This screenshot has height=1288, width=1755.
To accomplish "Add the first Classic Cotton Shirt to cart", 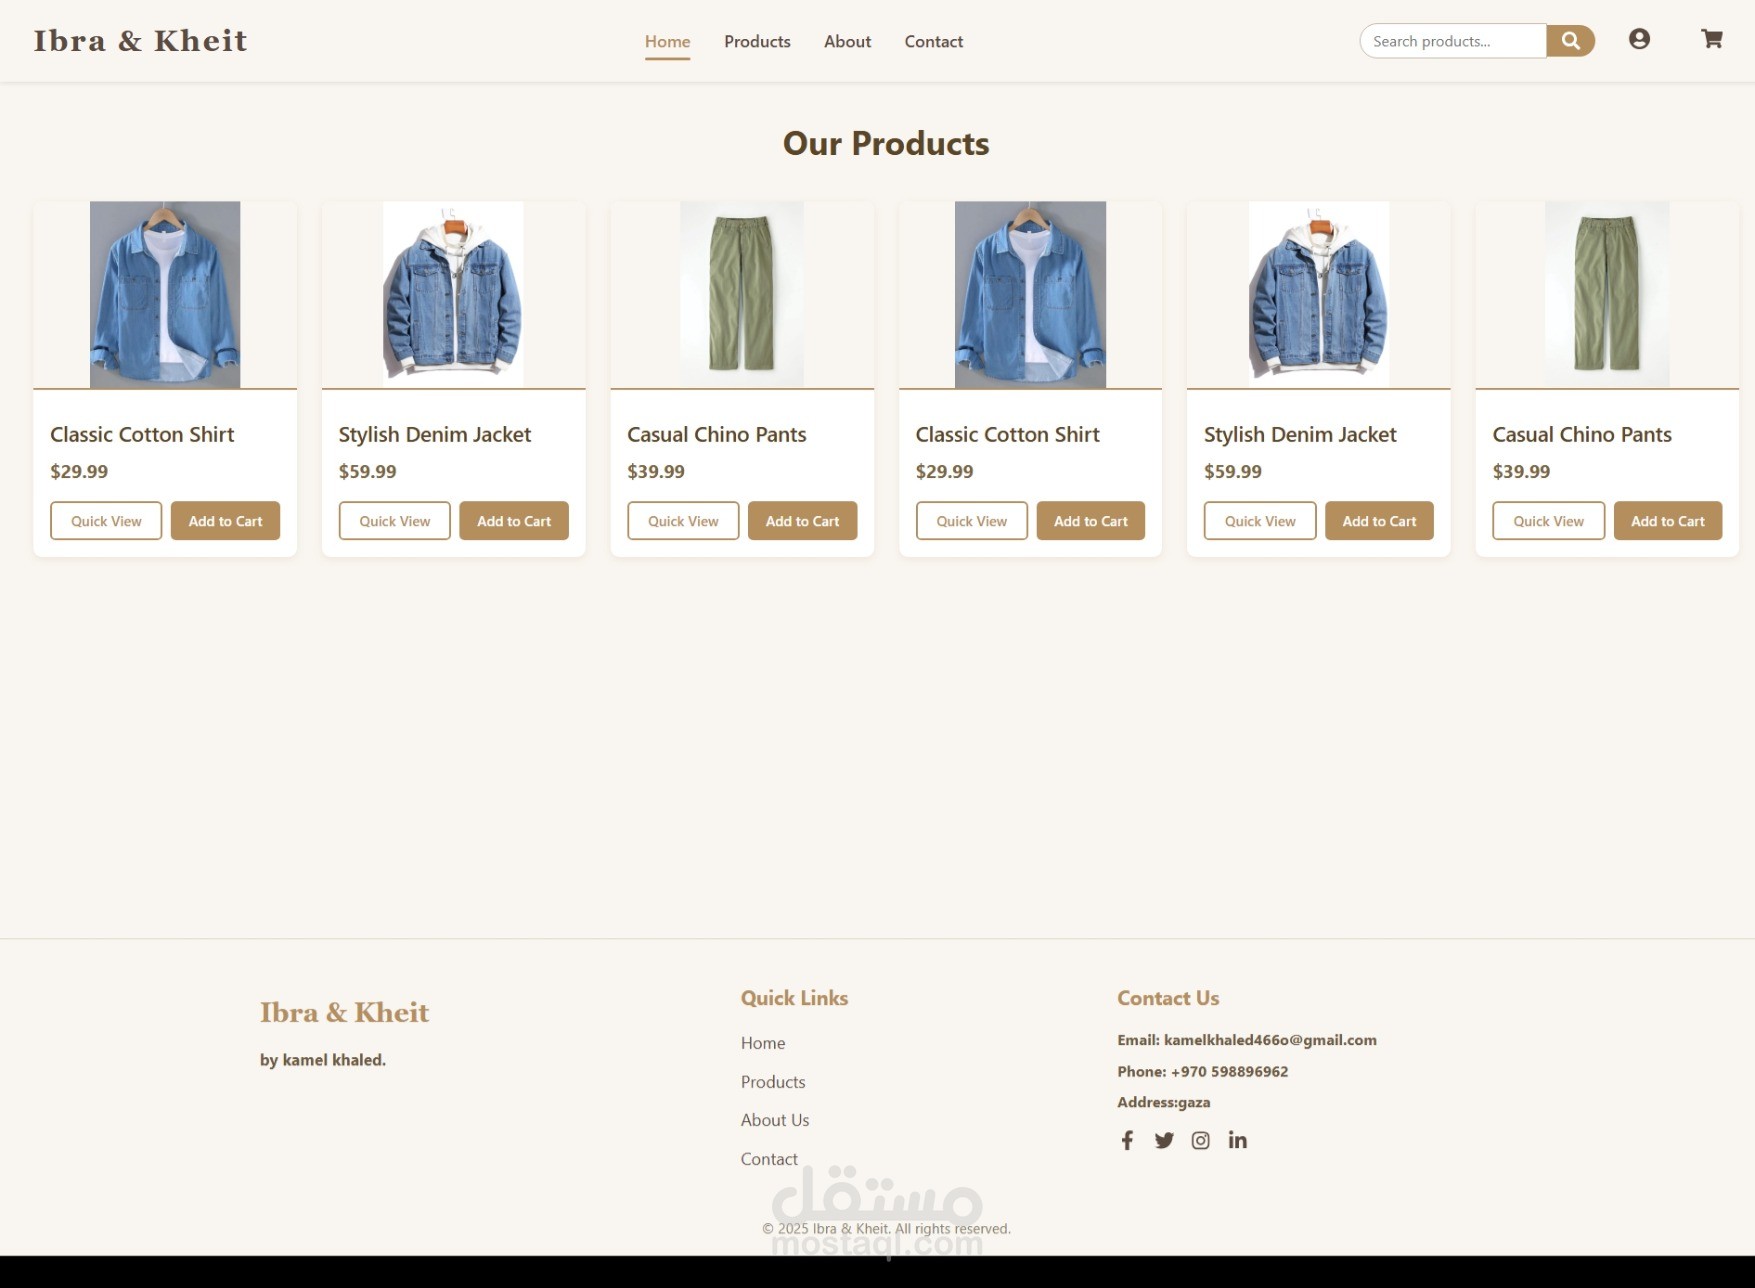I will 225,521.
